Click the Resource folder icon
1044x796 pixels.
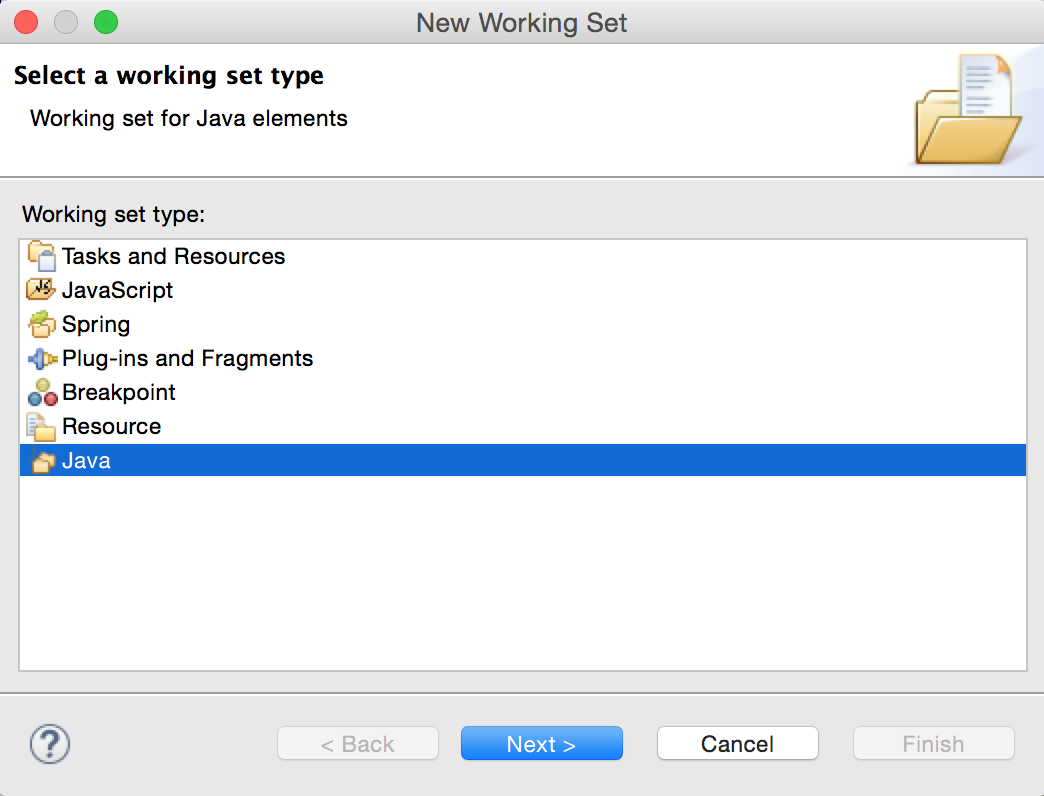click(40, 426)
